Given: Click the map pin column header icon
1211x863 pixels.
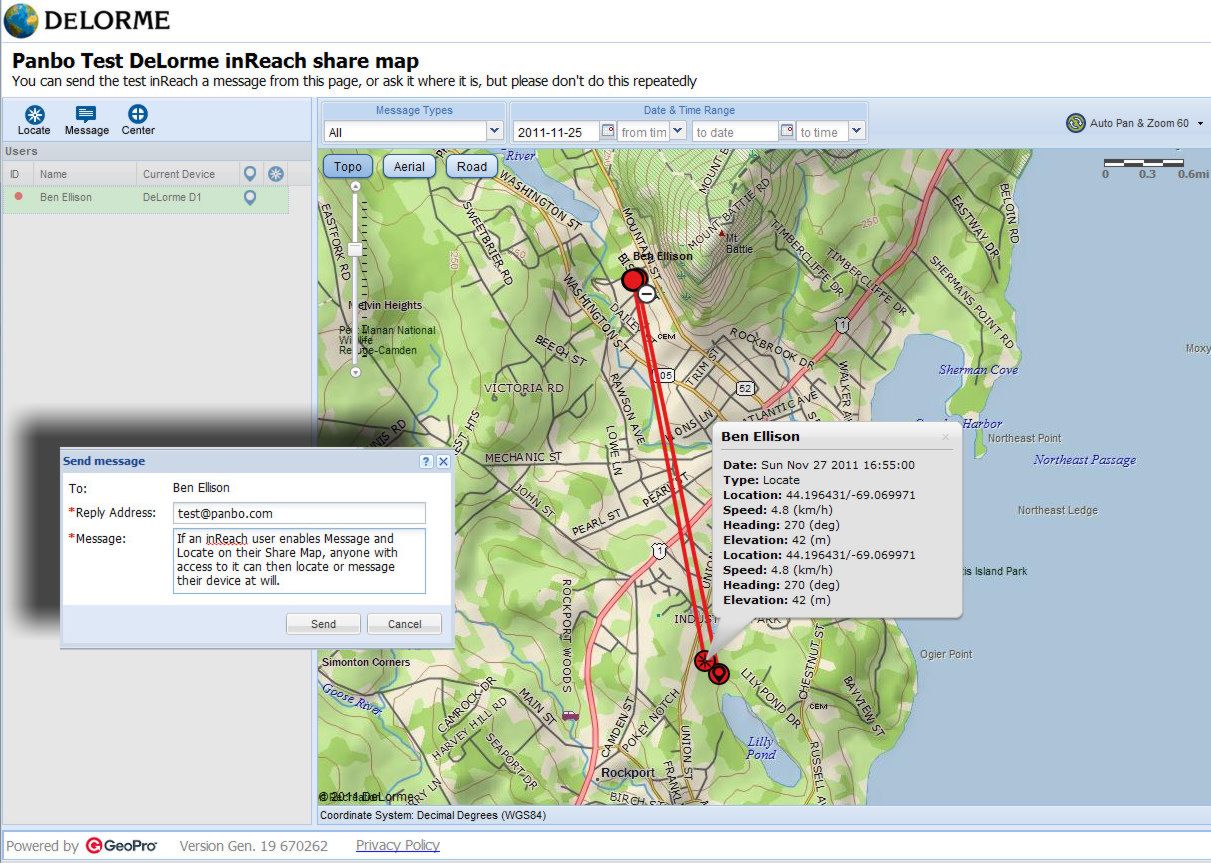Looking at the screenshot, I should tap(250, 174).
